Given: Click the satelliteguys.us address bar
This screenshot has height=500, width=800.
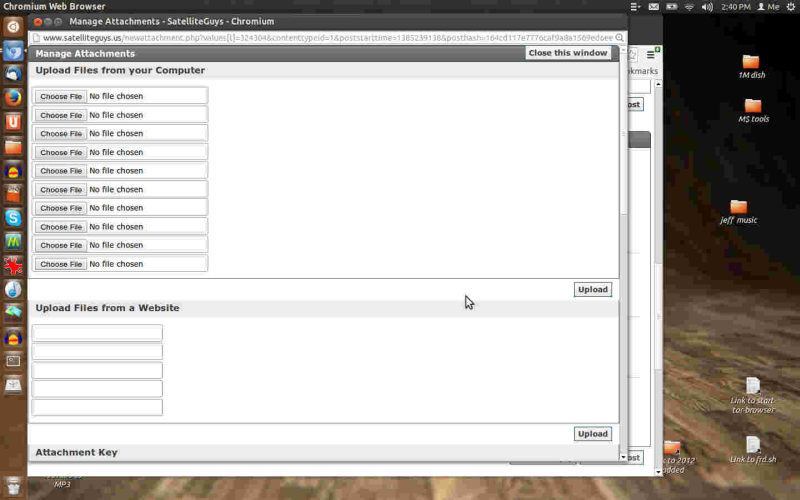Looking at the screenshot, I should (327, 38).
